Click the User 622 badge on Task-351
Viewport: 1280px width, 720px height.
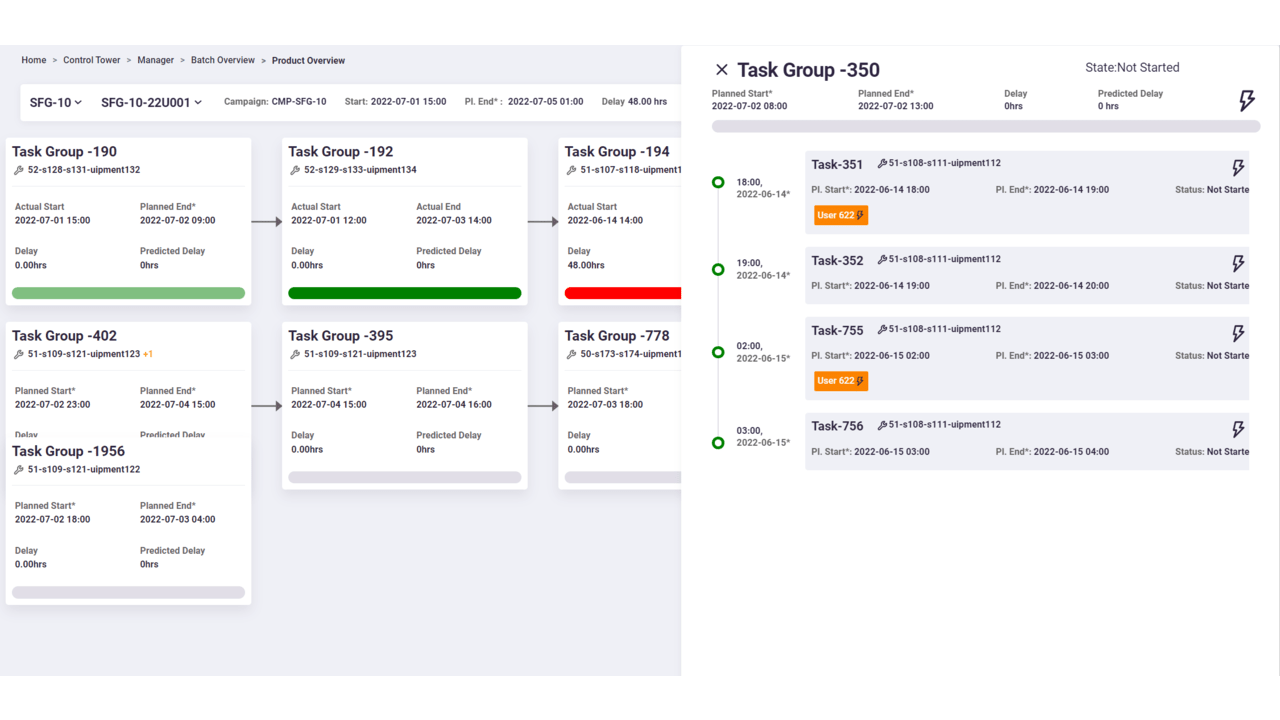(x=841, y=215)
